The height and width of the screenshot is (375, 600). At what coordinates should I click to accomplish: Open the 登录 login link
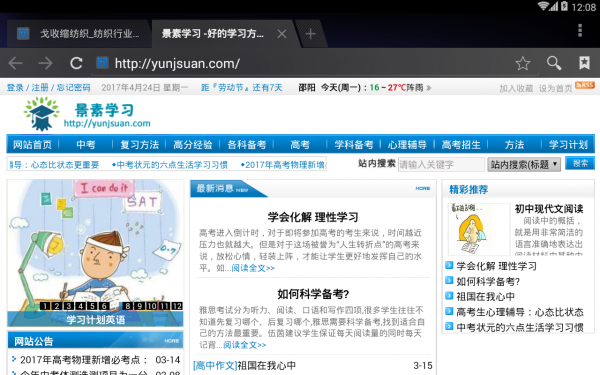click(x=15, y=88)
